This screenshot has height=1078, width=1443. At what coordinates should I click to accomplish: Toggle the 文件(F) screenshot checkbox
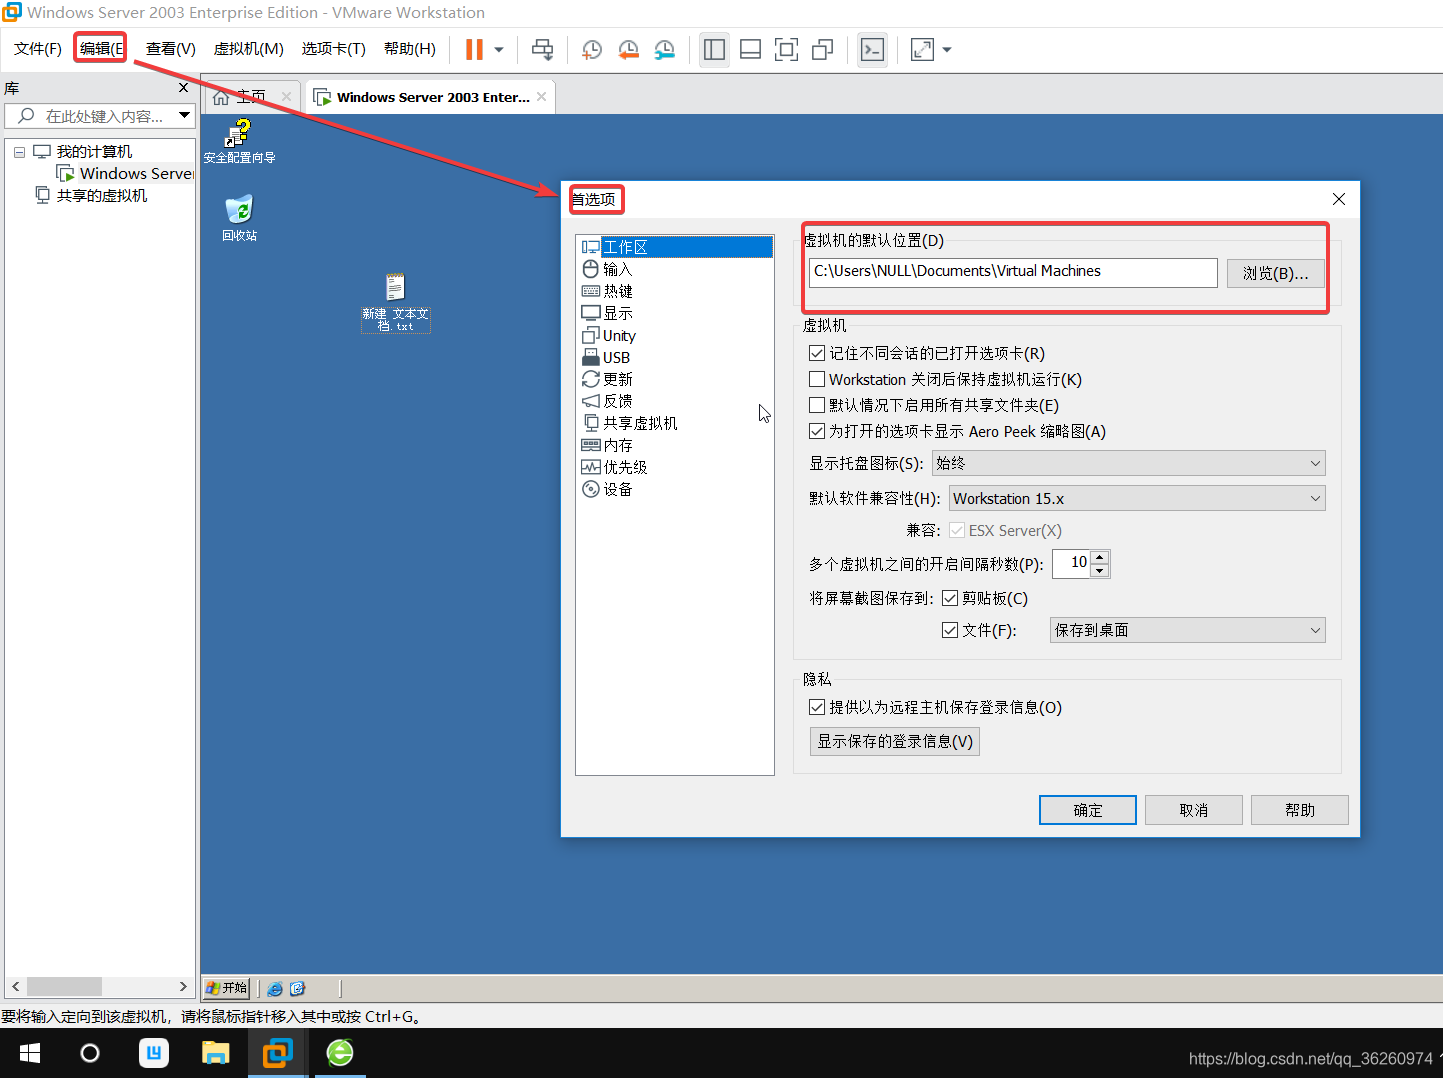pos(950,630)
